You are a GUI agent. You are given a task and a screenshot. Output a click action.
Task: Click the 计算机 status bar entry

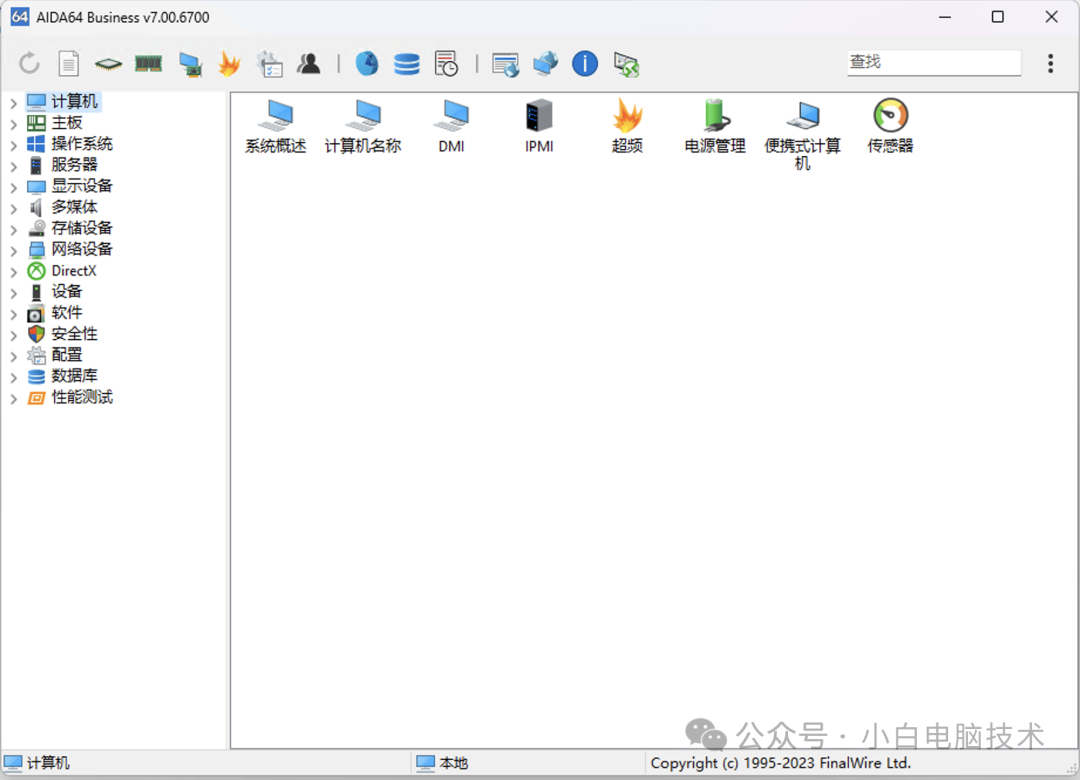(37, 763)
